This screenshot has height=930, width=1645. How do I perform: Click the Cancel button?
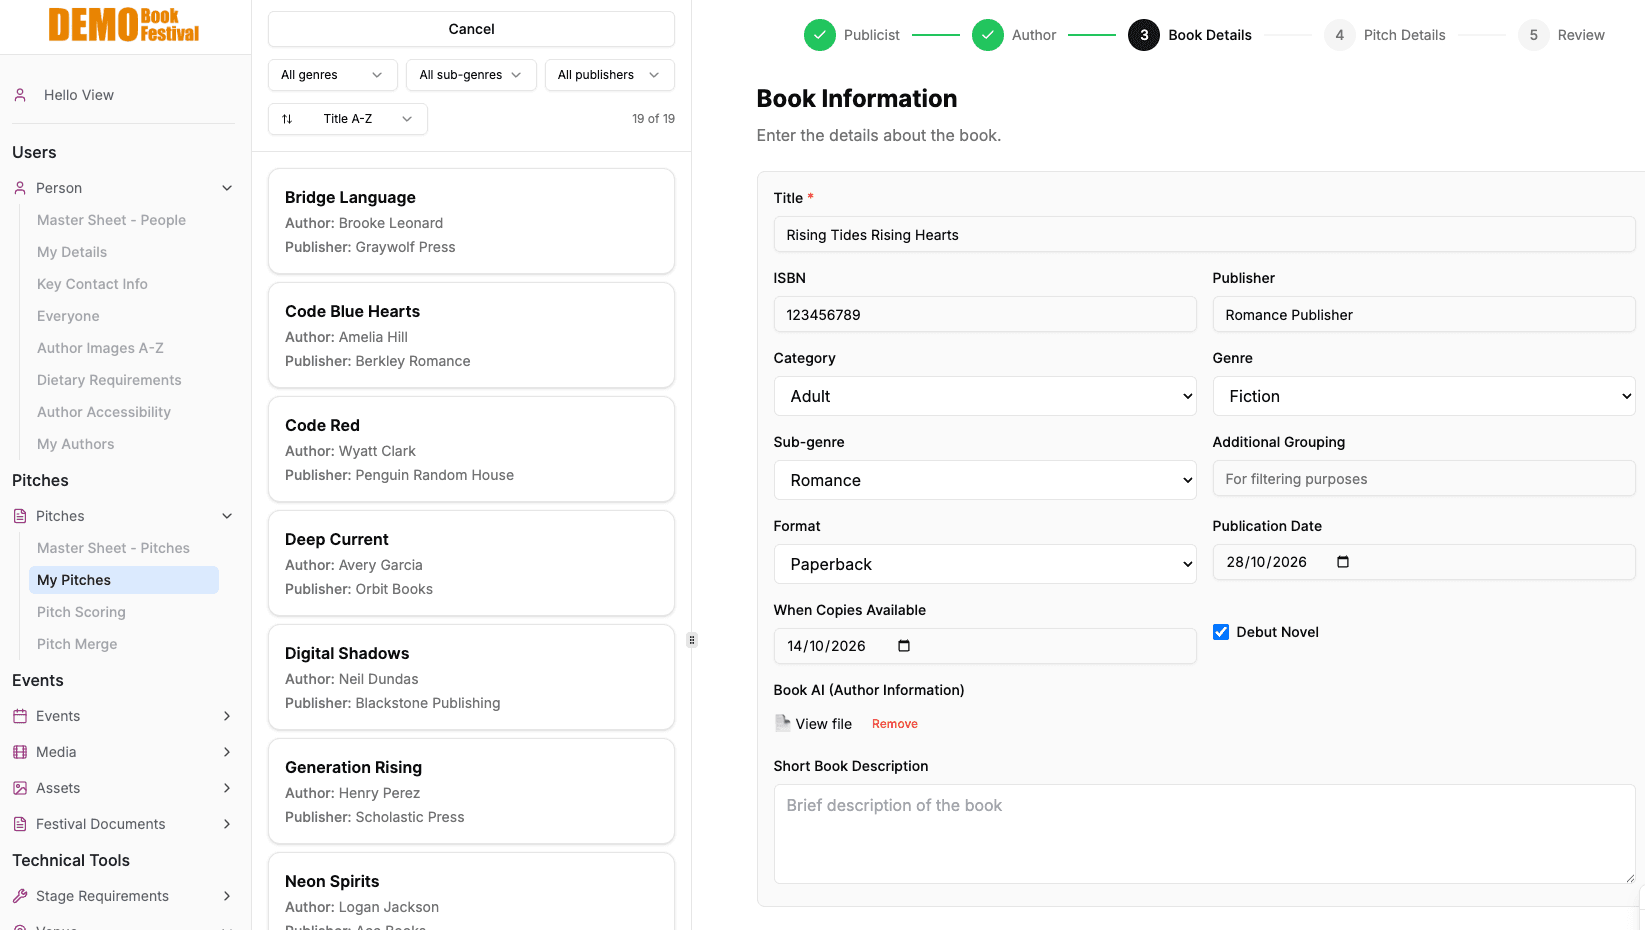click(x=470, y=29)
